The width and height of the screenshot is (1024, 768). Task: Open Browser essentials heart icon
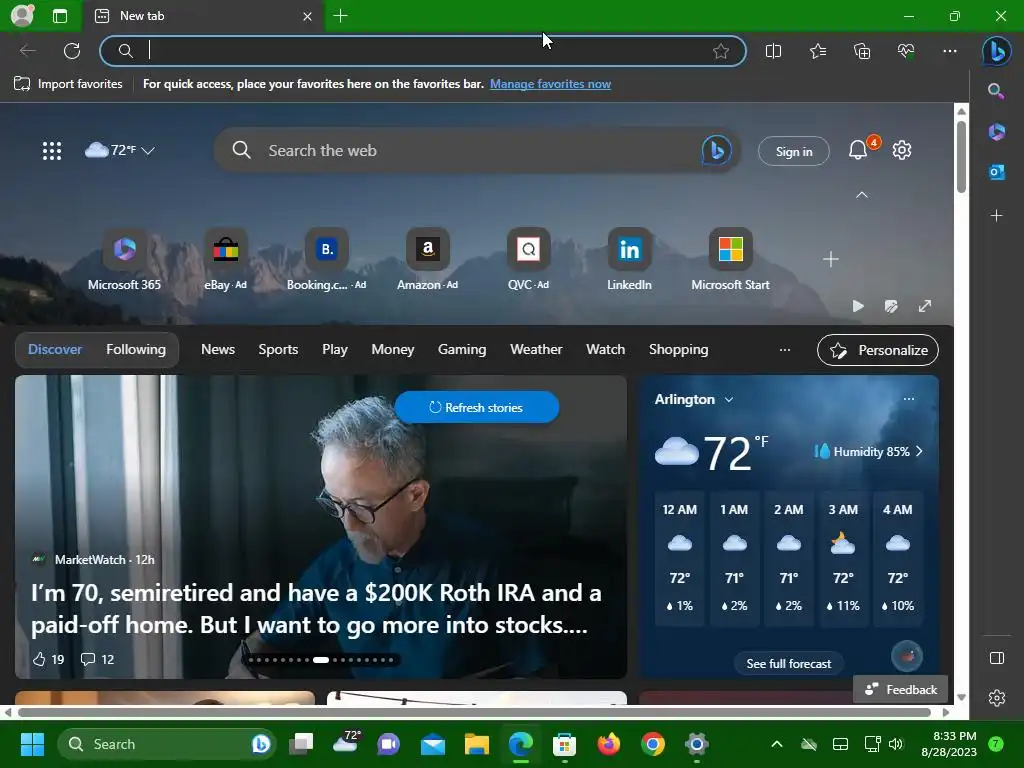(x=906, y=51)
